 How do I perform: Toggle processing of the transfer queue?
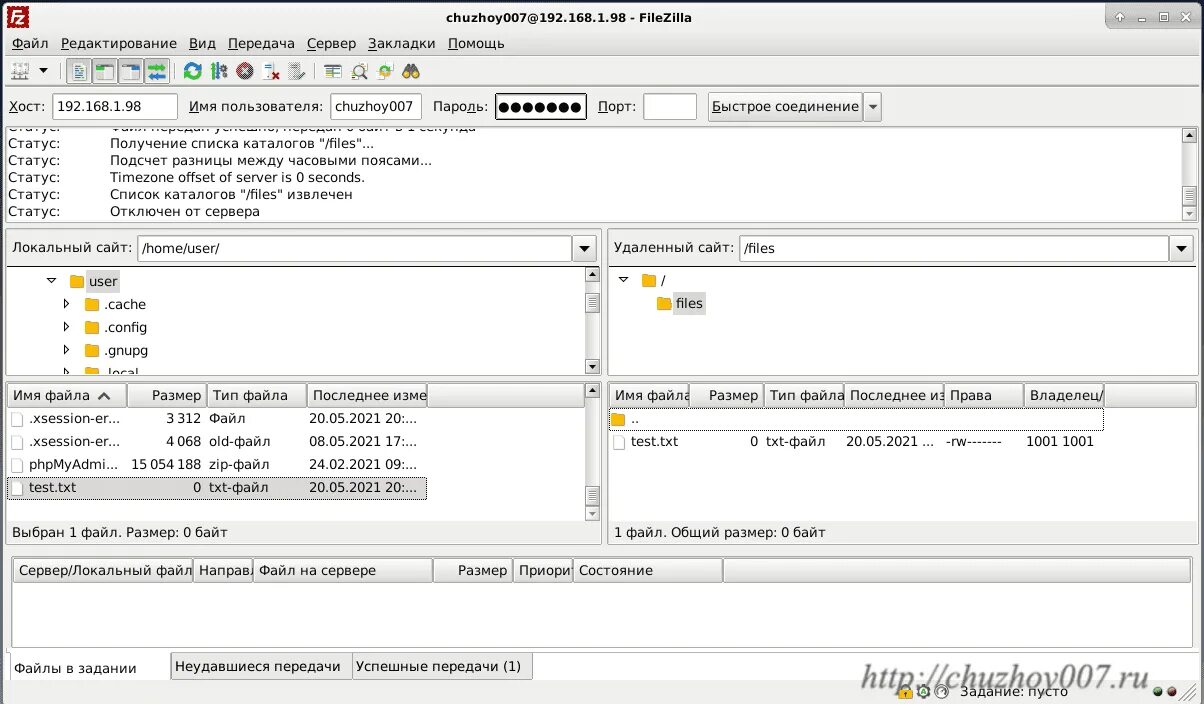point(219,71)
